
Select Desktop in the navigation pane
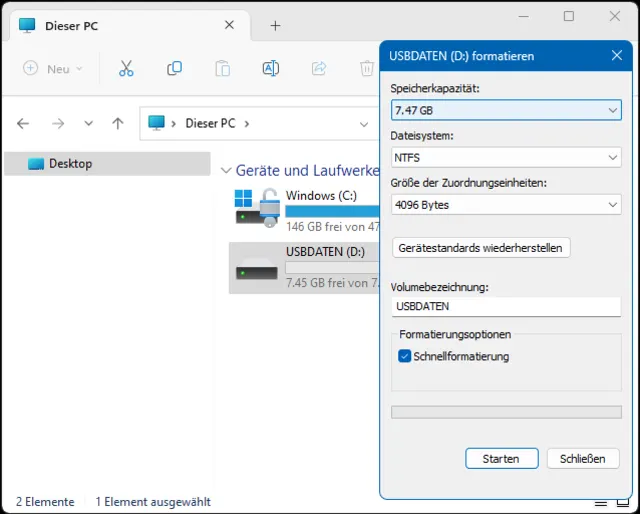(x=70, y=163)
